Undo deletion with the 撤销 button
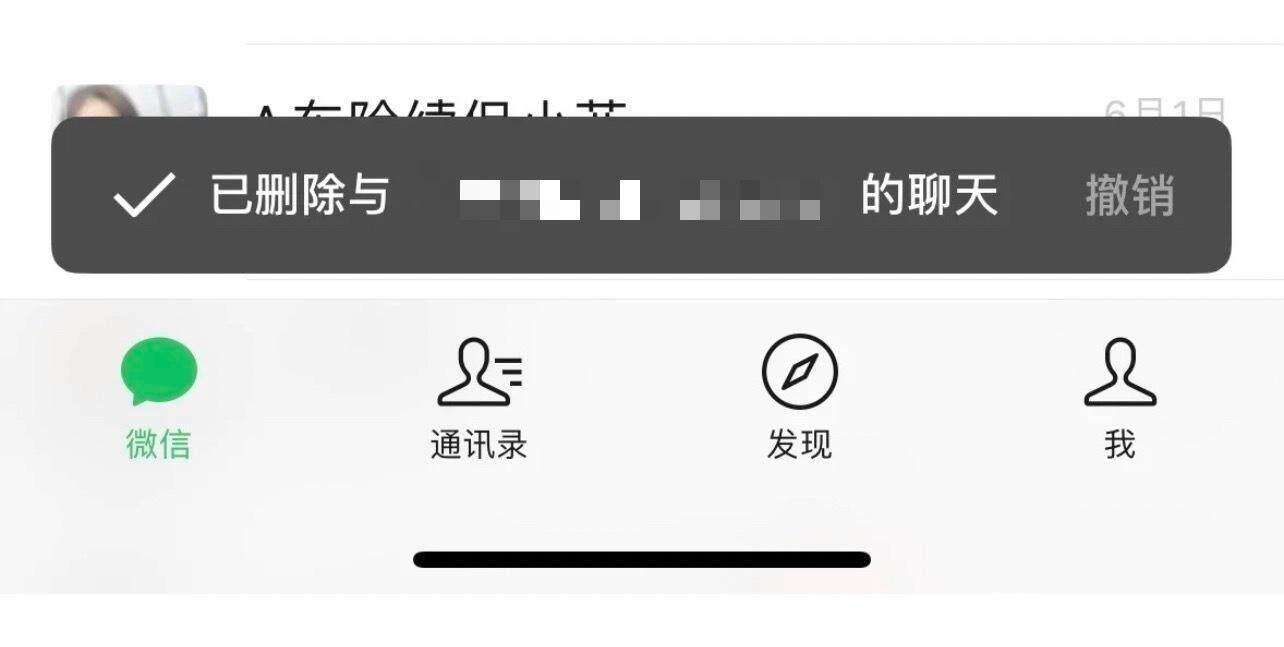 click(x=1130, y=195)
